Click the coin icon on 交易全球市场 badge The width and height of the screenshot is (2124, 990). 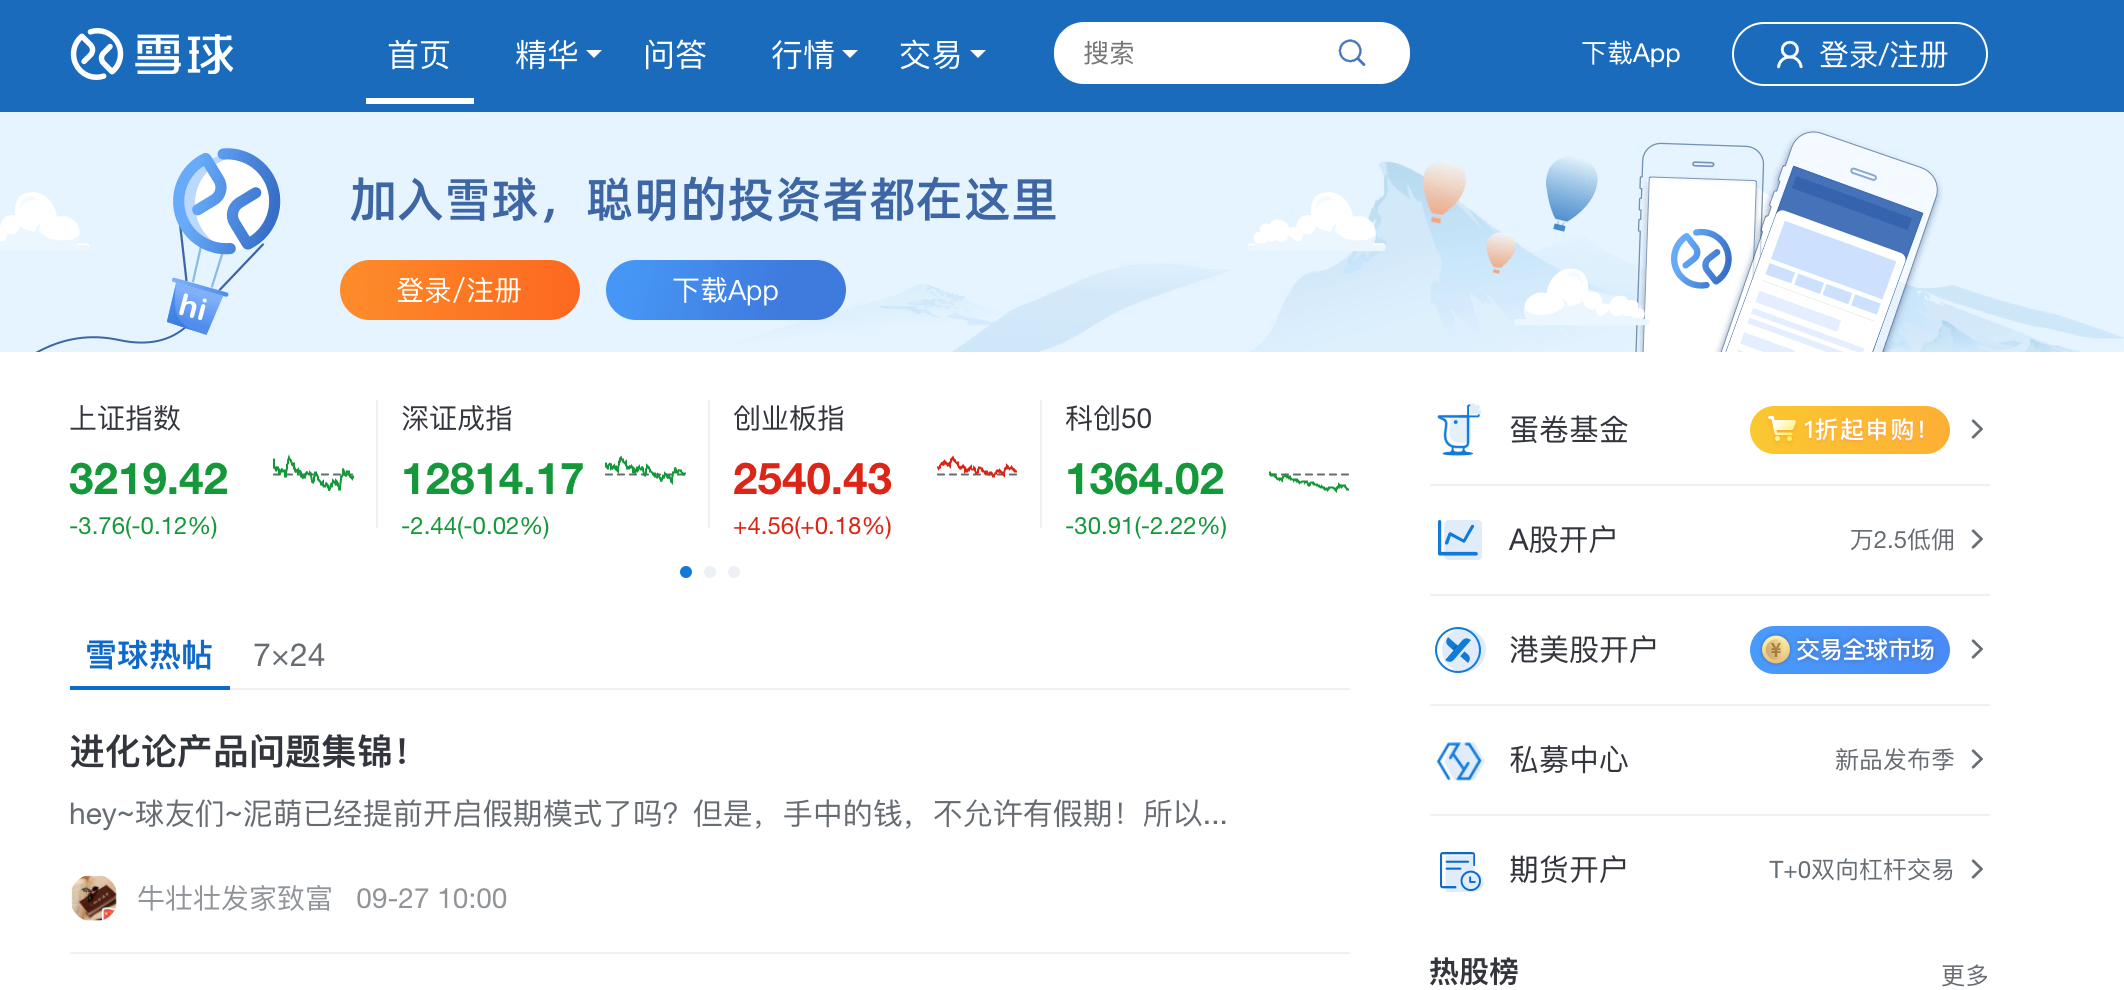tap(1774, 649)
